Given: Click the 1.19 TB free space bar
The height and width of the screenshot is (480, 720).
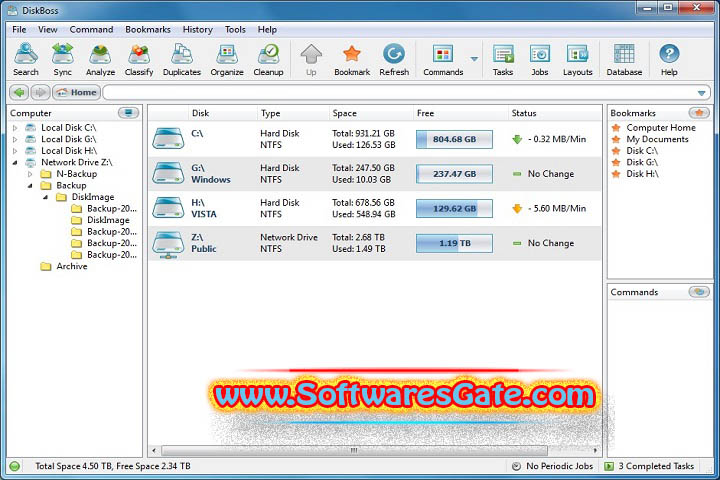Looking at the screenshot, I should pyautogui.click(x=454, y=243).
